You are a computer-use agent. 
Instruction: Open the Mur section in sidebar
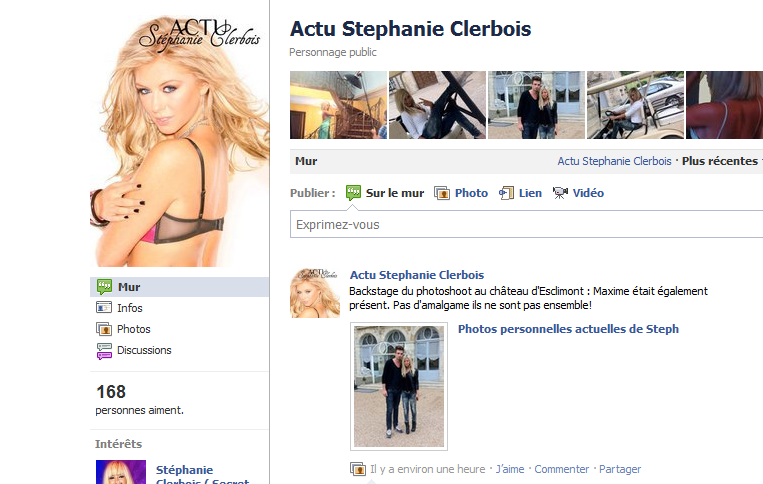(180, 287)
